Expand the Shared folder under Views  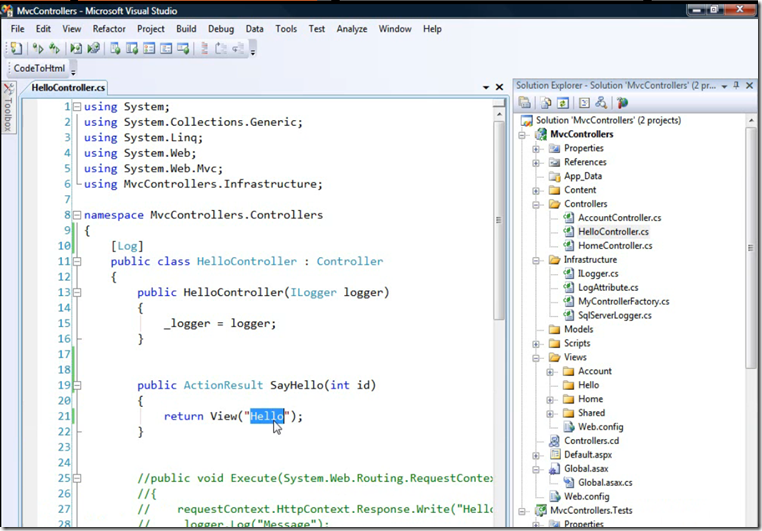pyautogui.click(x=550, y=413)
